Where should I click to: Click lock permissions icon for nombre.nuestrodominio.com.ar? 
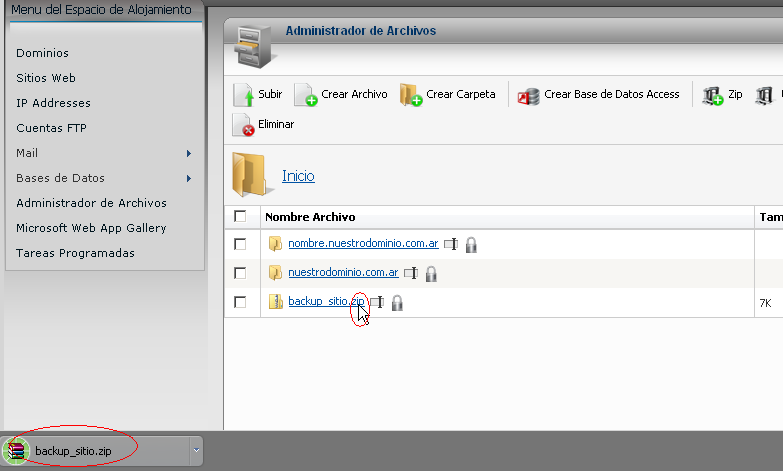(471, 245)
